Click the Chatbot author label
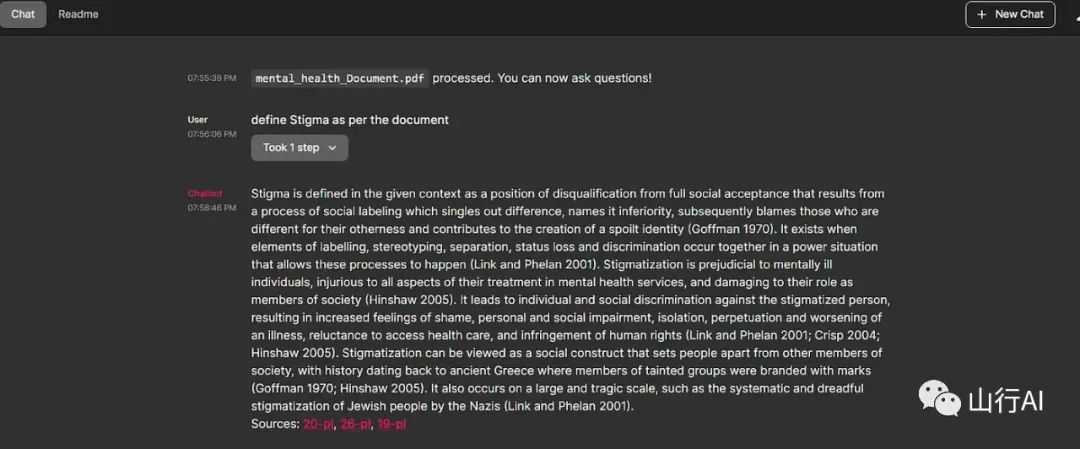1080x449 pixels. pyautogui.click(x=205, y=193)
